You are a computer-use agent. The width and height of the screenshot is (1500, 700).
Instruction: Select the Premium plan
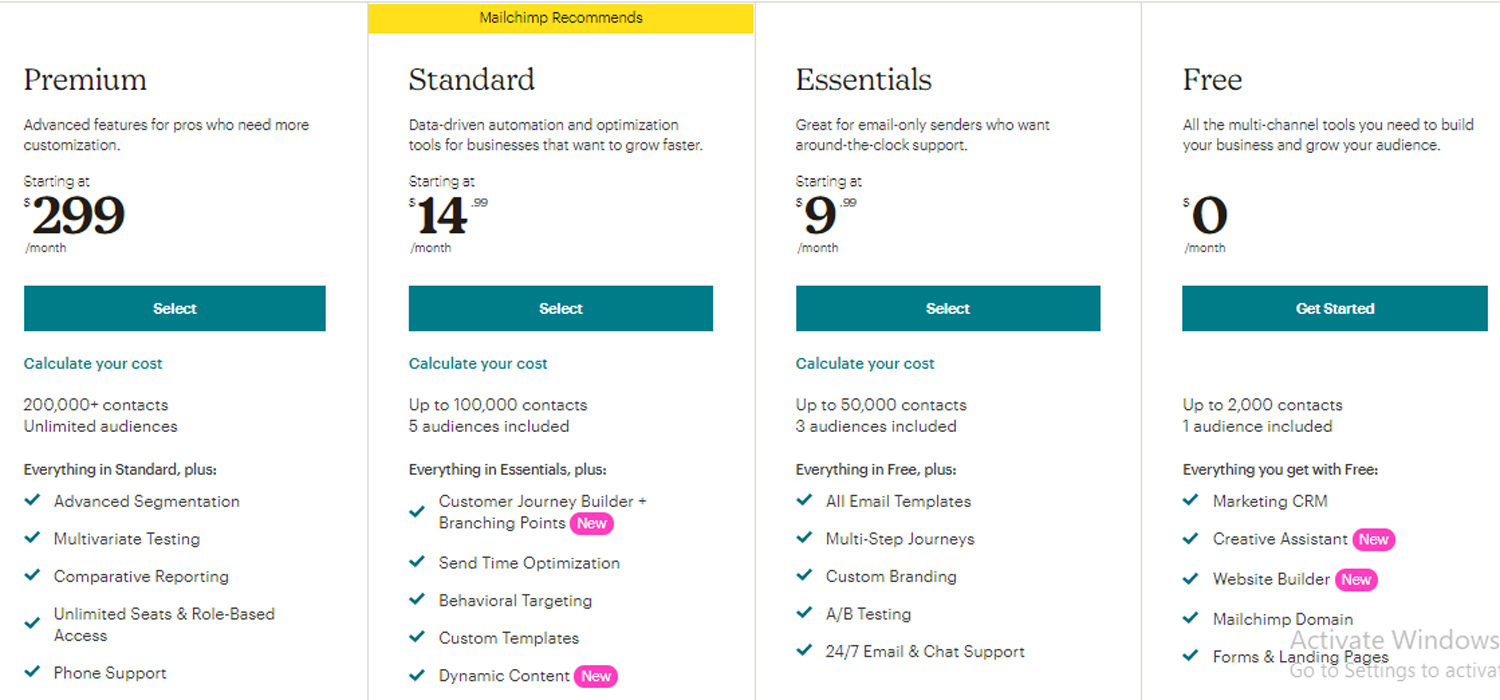coord(175,308)
